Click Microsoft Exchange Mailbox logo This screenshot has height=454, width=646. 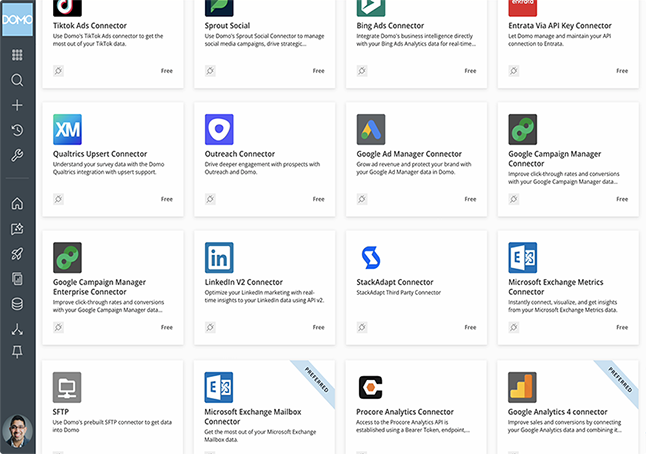(x=219, y=387)
